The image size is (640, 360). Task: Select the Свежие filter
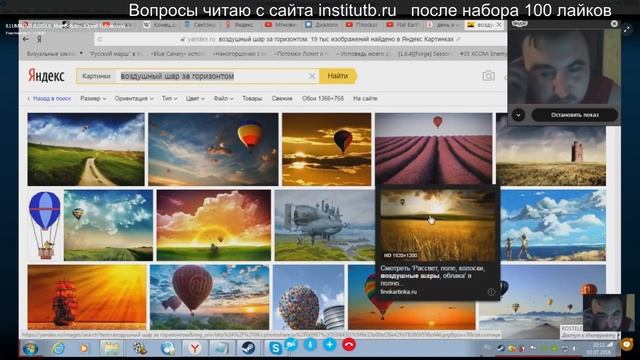pyautogui.click(x=282, y=98)
